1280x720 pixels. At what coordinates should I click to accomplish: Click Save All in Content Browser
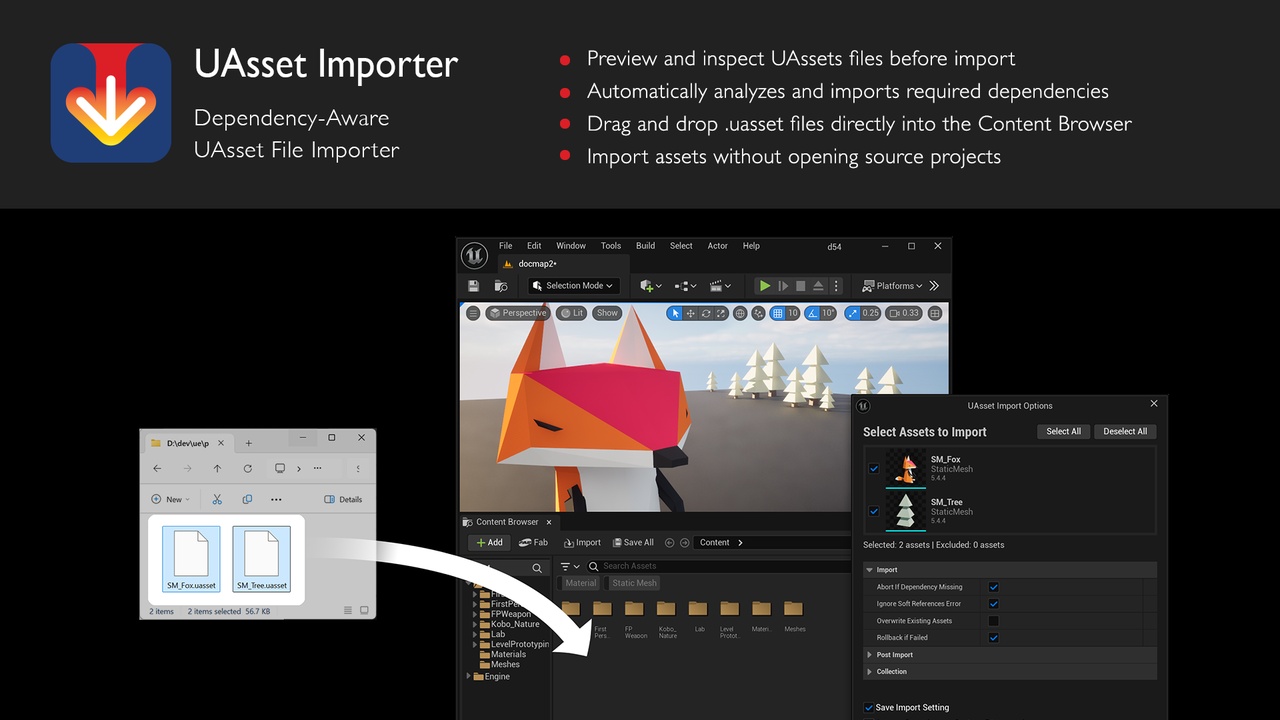[x=633, y=542]
